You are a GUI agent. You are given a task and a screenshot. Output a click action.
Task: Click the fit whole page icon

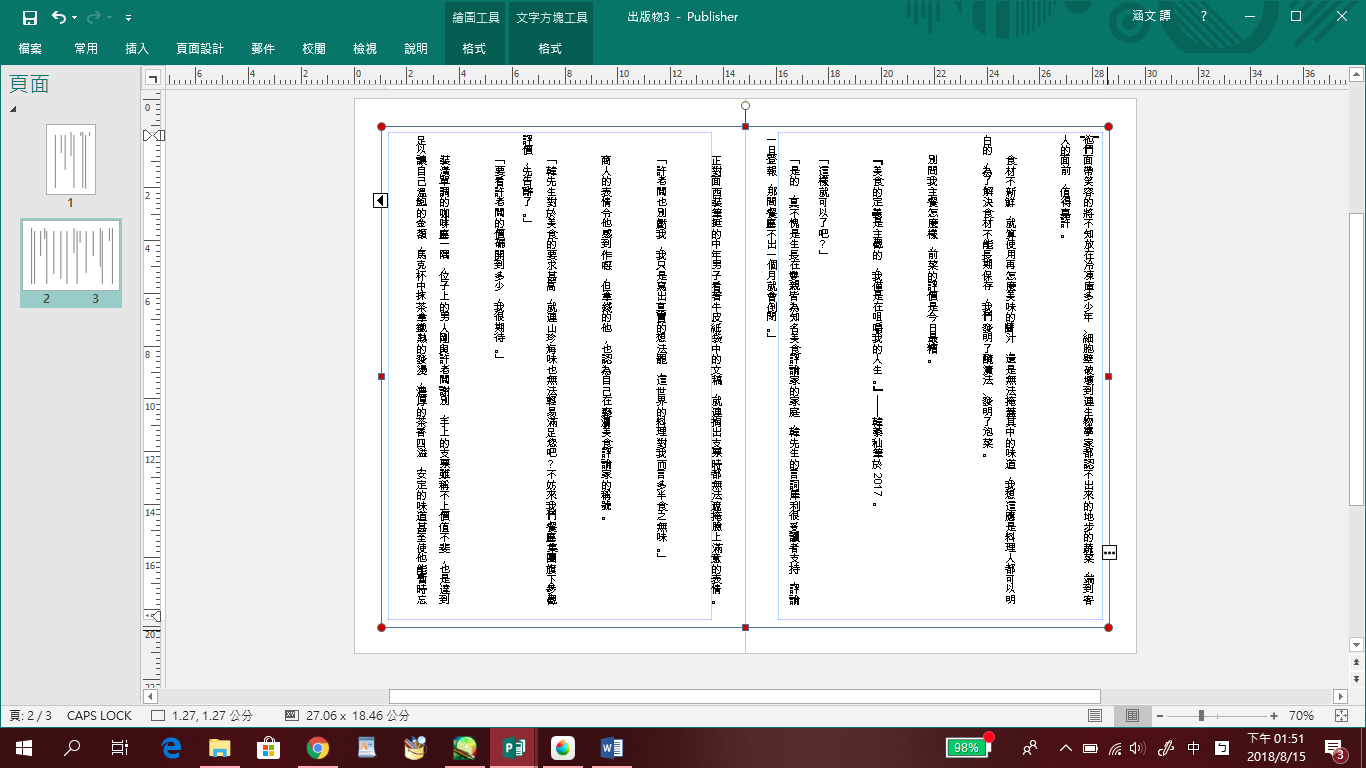[1341, 716]
